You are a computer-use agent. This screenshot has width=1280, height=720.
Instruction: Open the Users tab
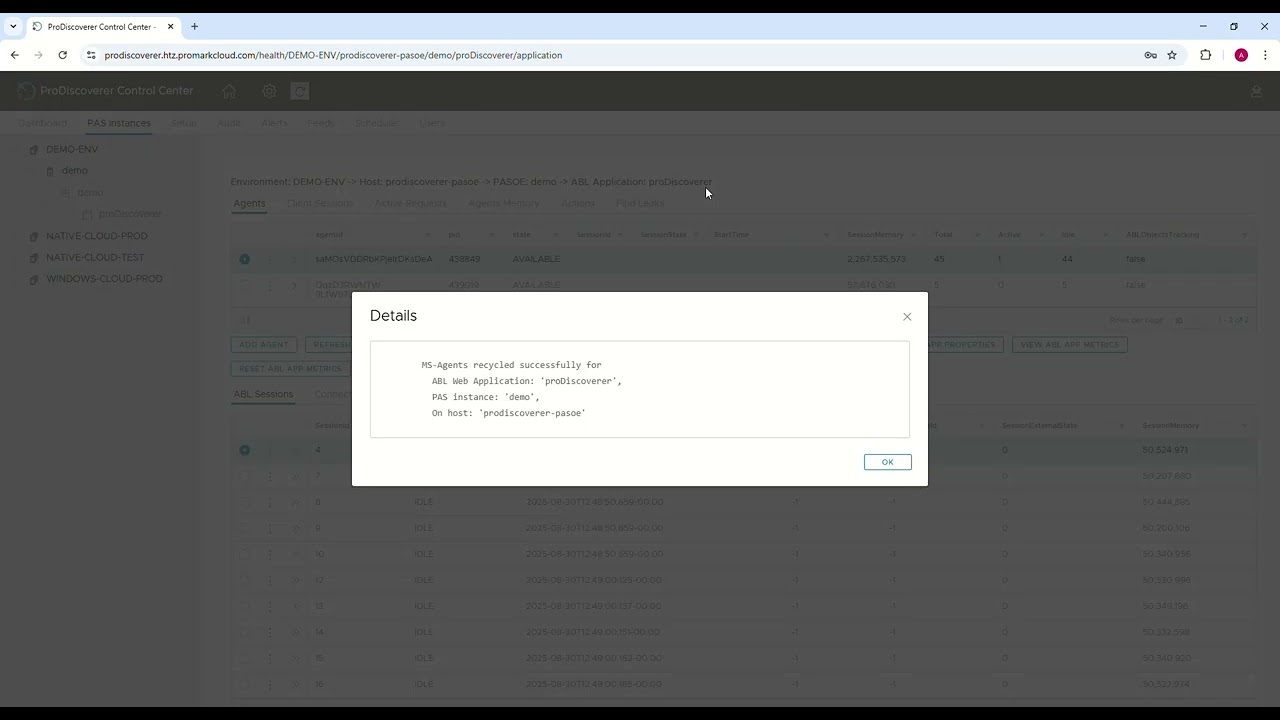tap(432, 123)
